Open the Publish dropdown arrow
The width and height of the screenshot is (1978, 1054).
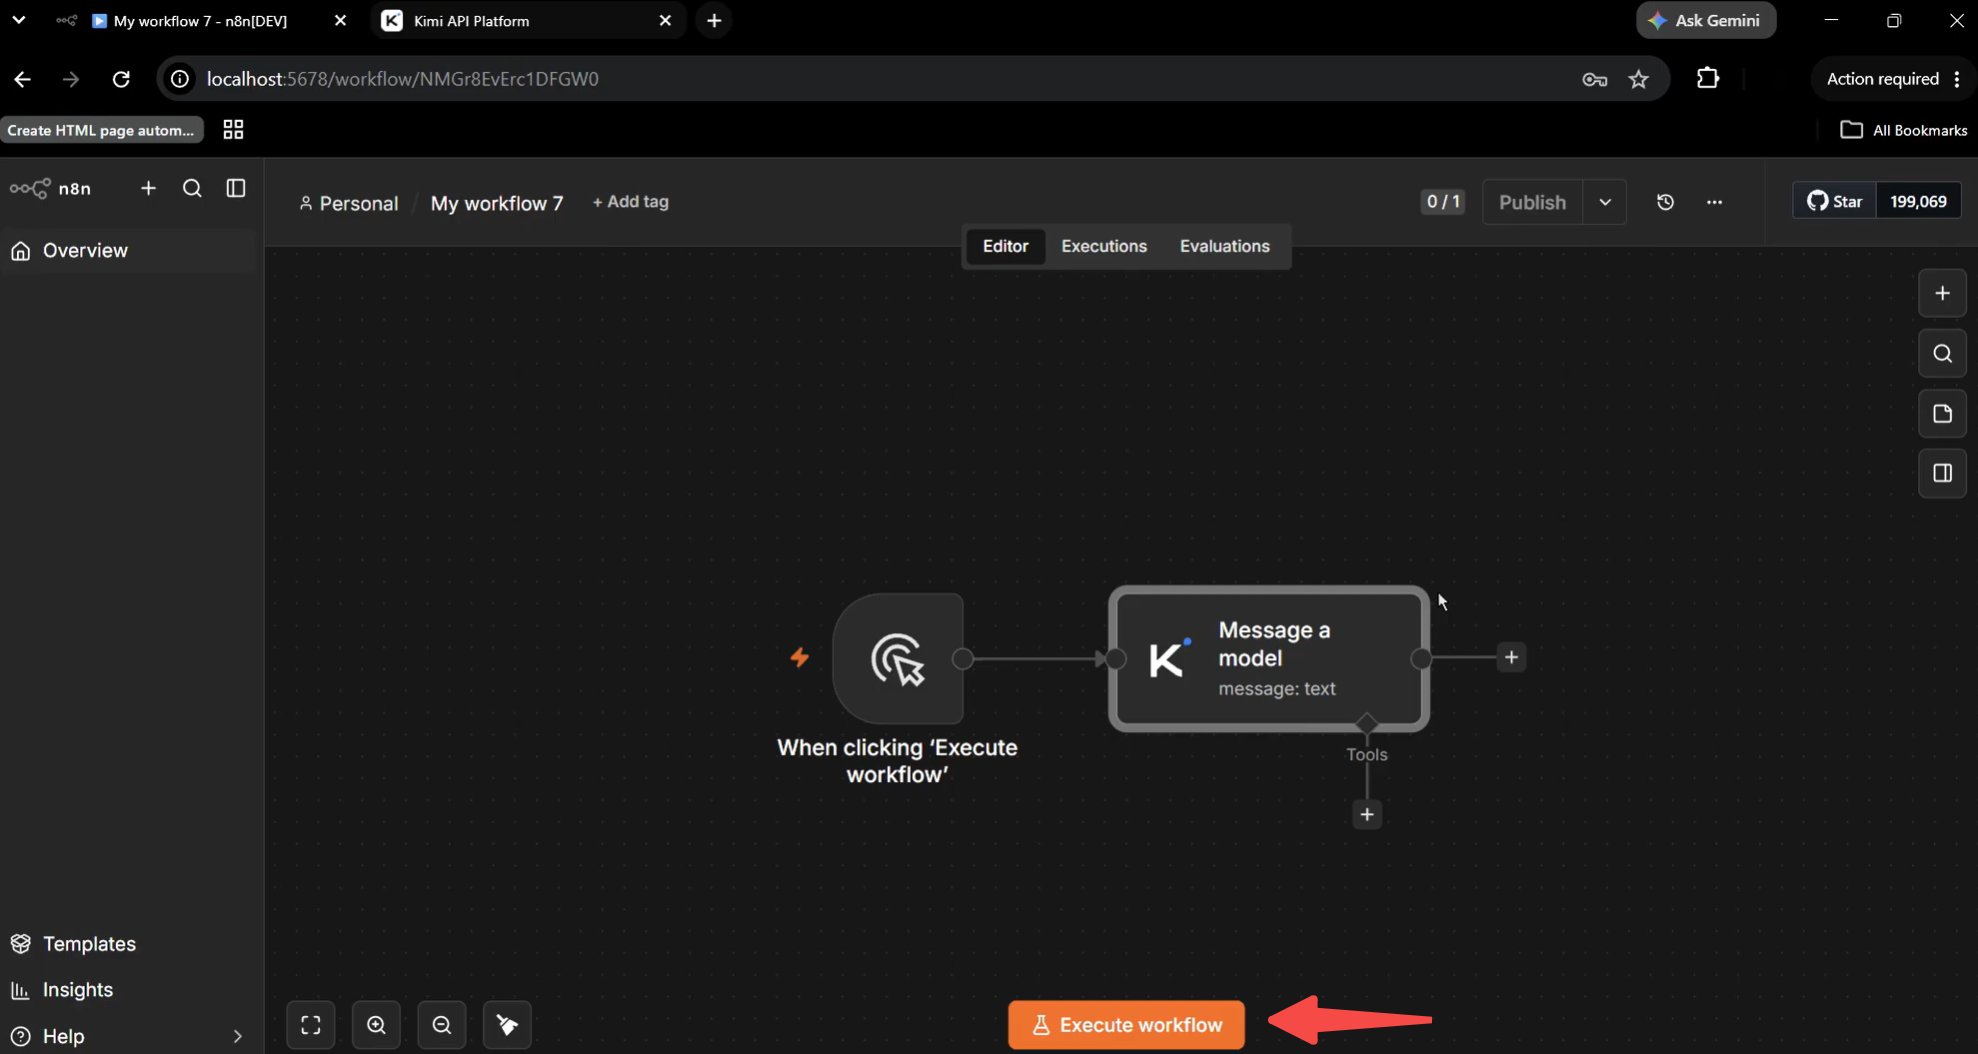pyautogui.click(x=1605, y=202)
